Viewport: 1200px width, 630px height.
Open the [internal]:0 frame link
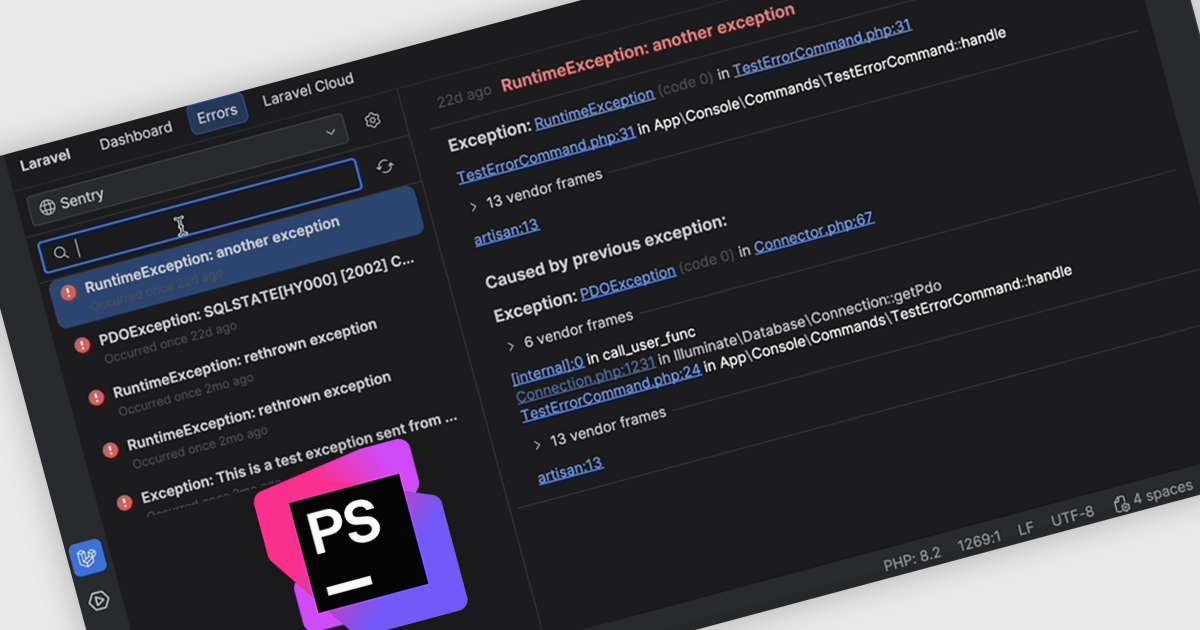(x=548, y=369)
